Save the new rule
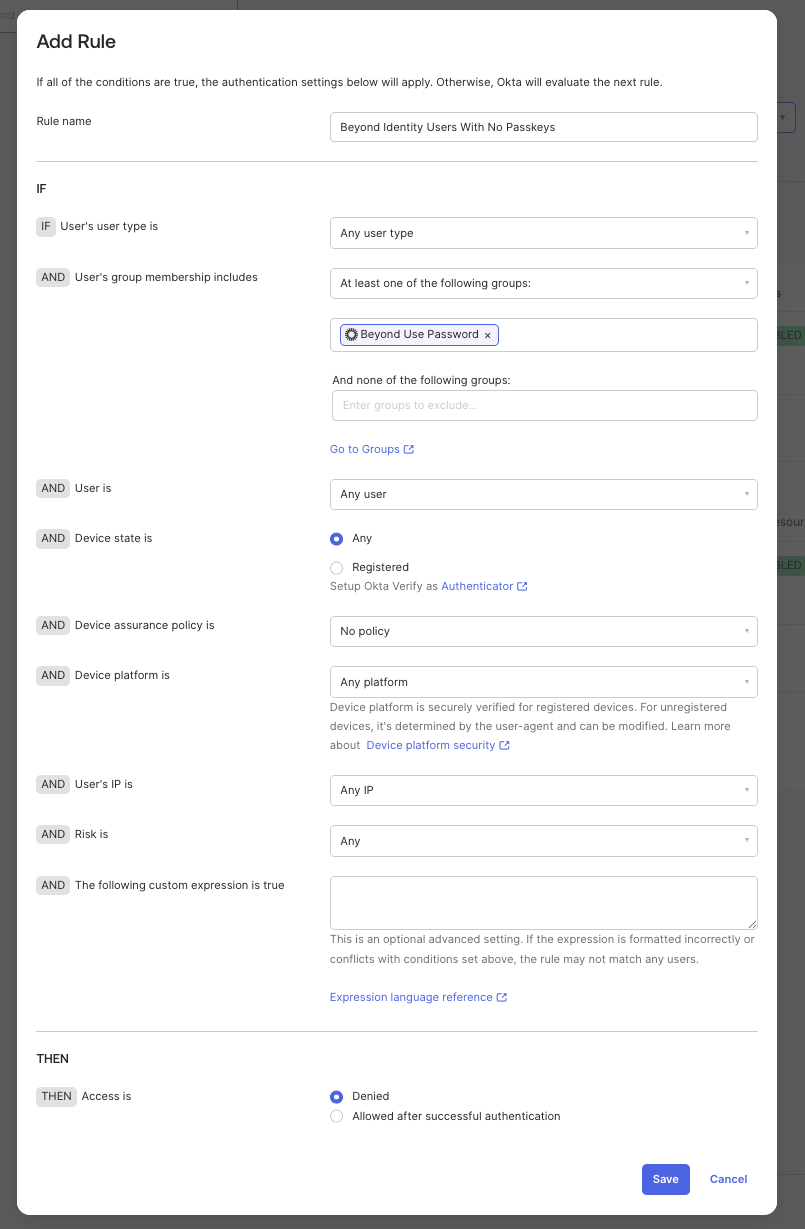Viewport: 805px width, 1229px height. (665, 1180)
